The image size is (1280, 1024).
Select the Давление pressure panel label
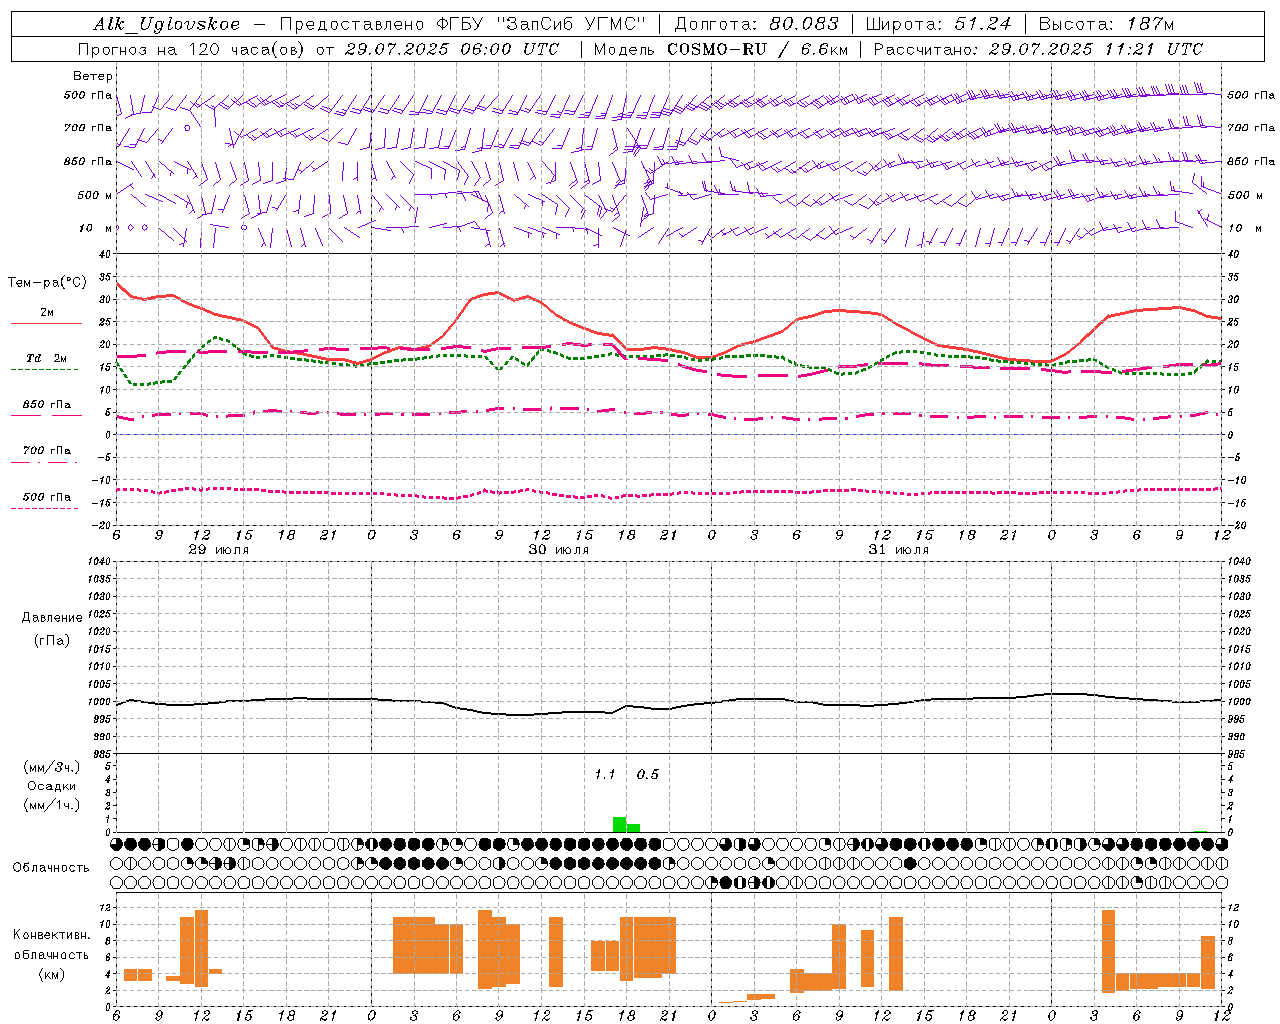pyautogui.click(x=52, y=618)
